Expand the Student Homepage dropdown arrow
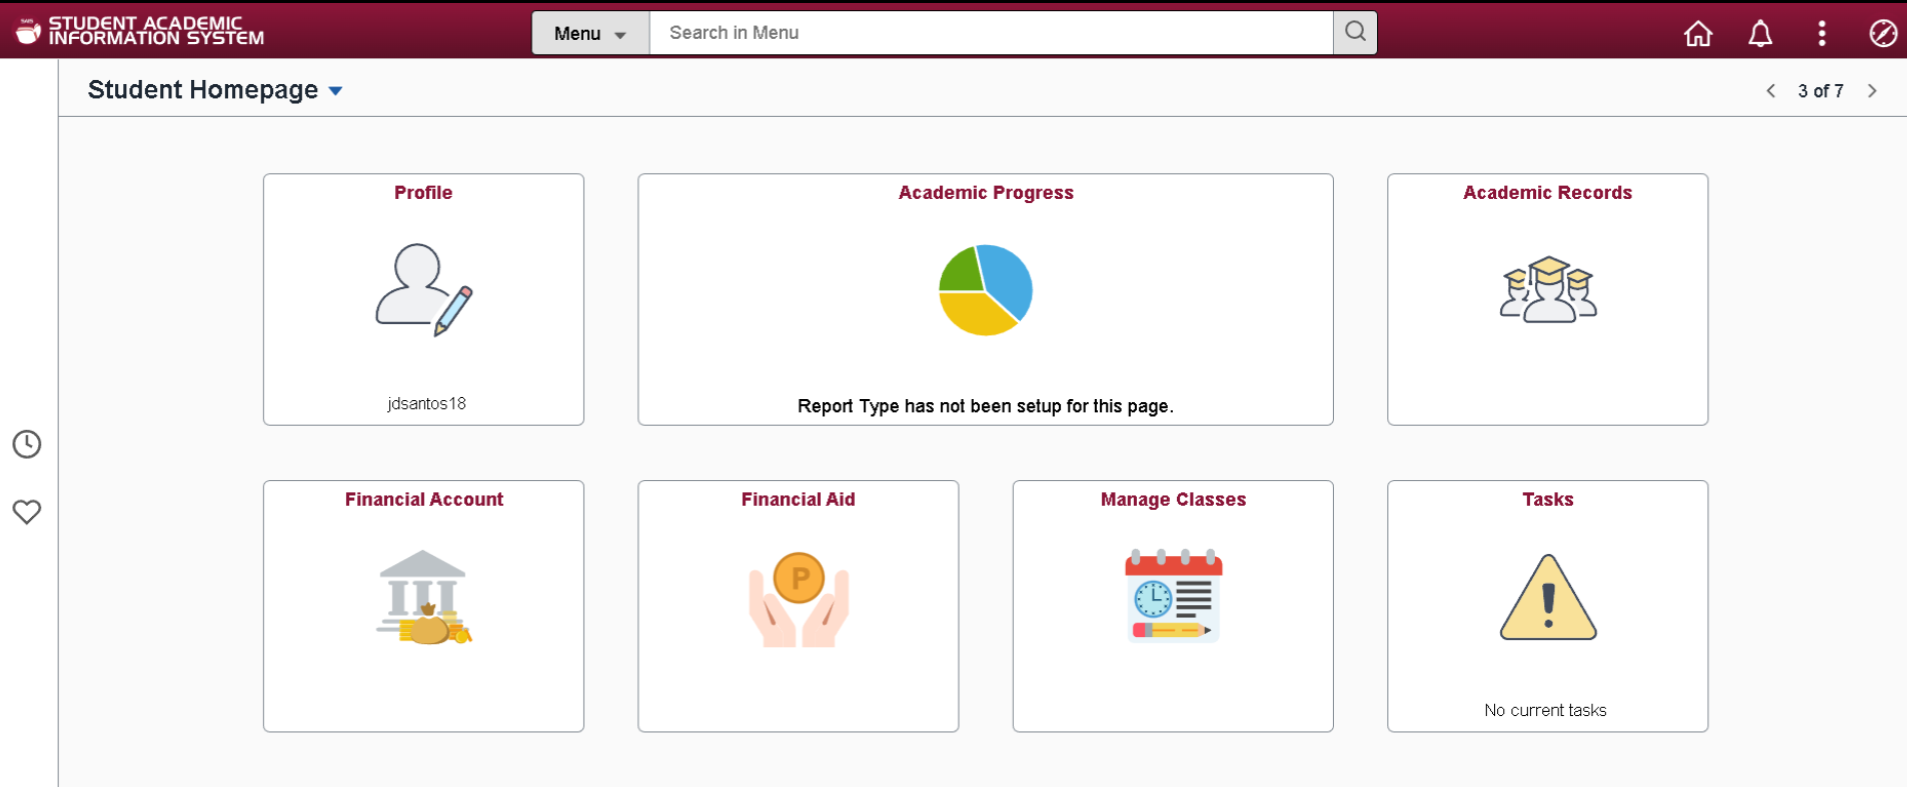This screenshot has height=787, width=1907. [336, 91]
